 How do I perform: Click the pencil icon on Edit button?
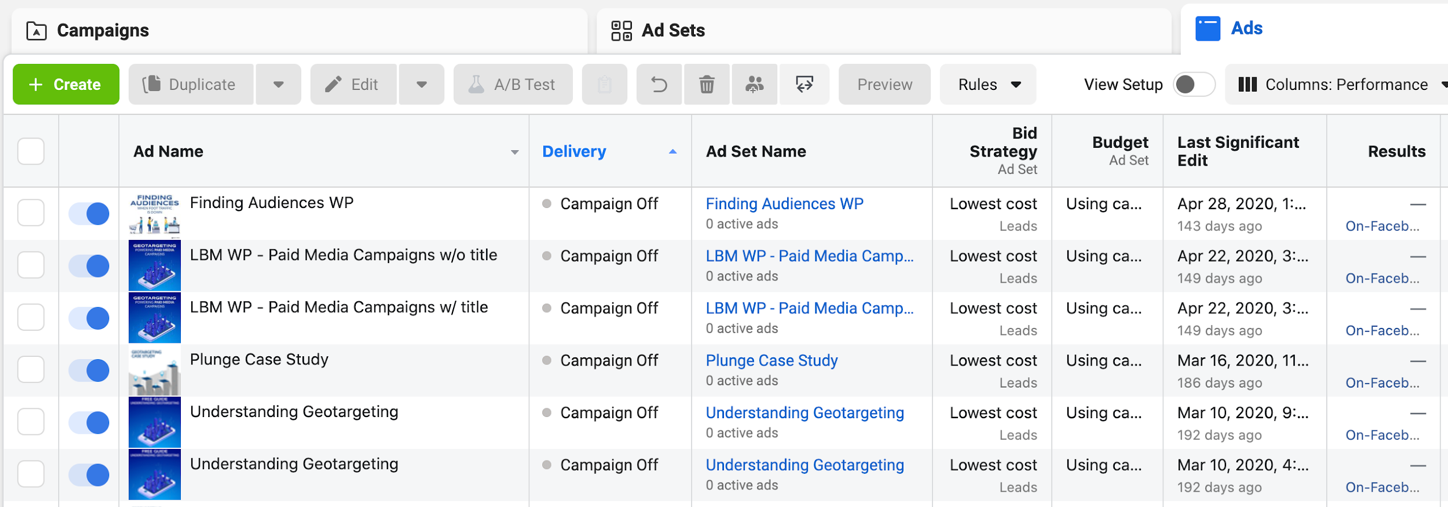334,85
